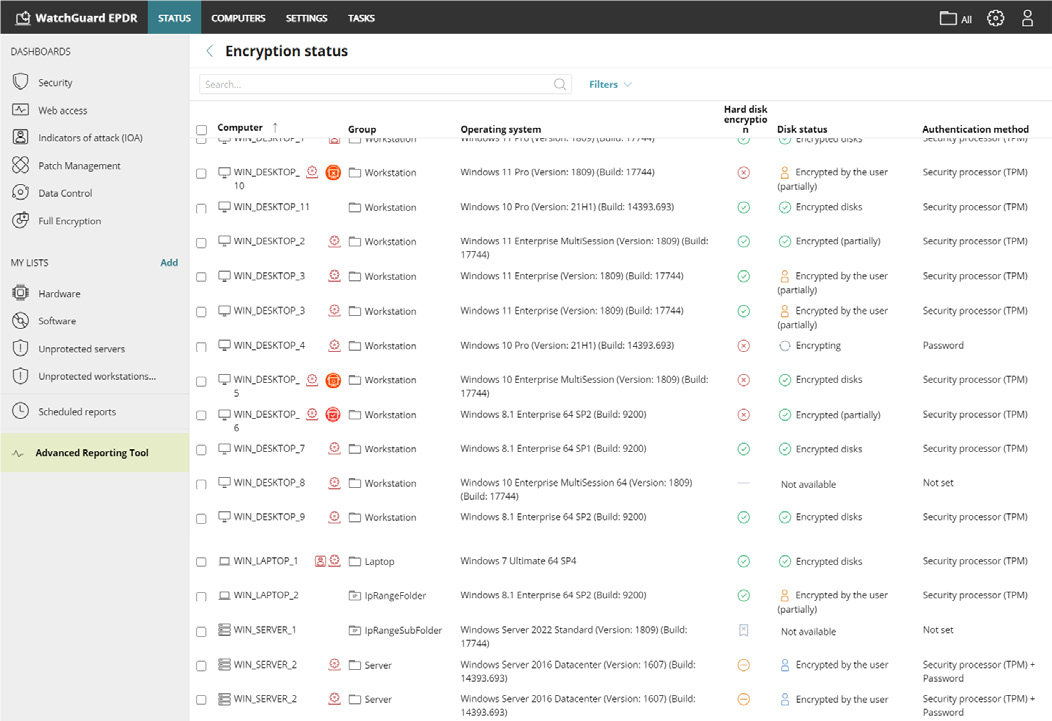Open the COMPUTERS tab
This screenshot has width=1052, height=721.
[238, 18]
